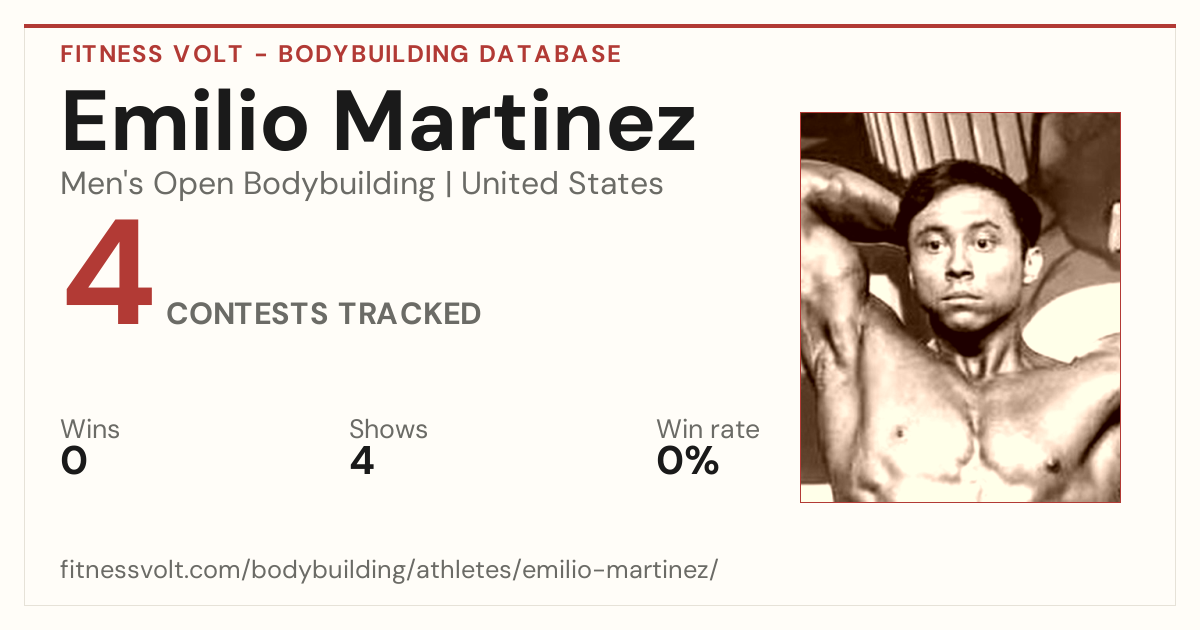1200x630 pixels.
Task: Click the Emilio Martinez athlete photo
Action: [960, 307]
